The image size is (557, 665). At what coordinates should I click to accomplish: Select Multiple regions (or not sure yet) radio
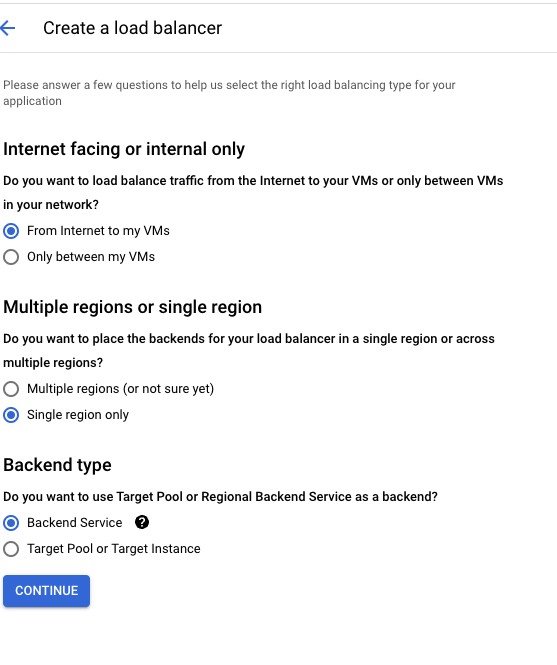pyautogui.click(x=11, y=389)
